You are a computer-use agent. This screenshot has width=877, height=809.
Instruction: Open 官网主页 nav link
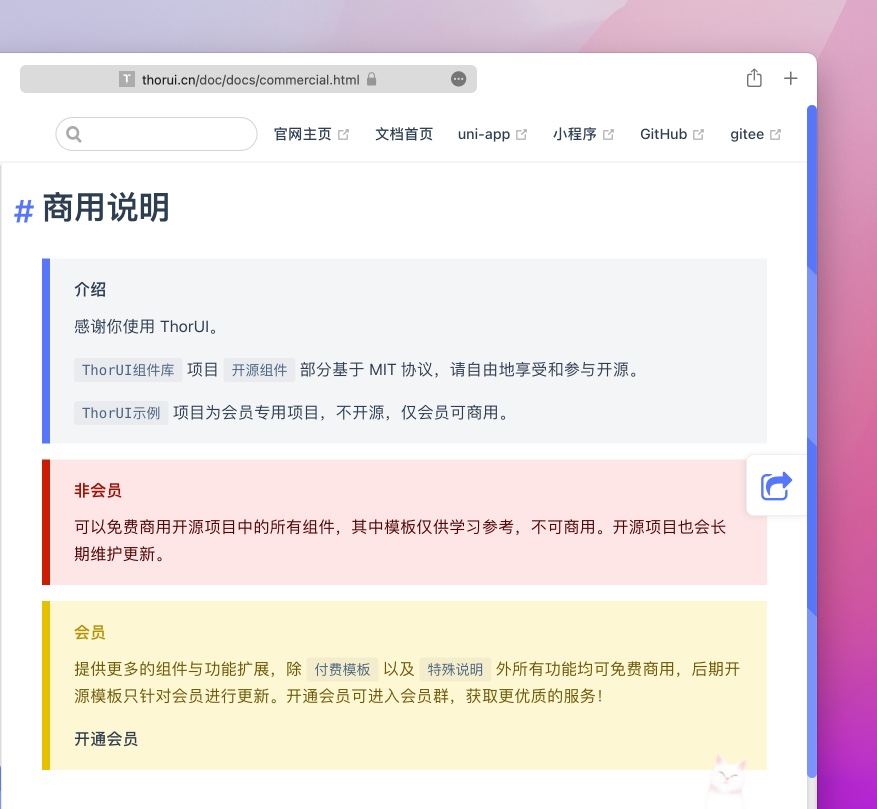[312, 134]
